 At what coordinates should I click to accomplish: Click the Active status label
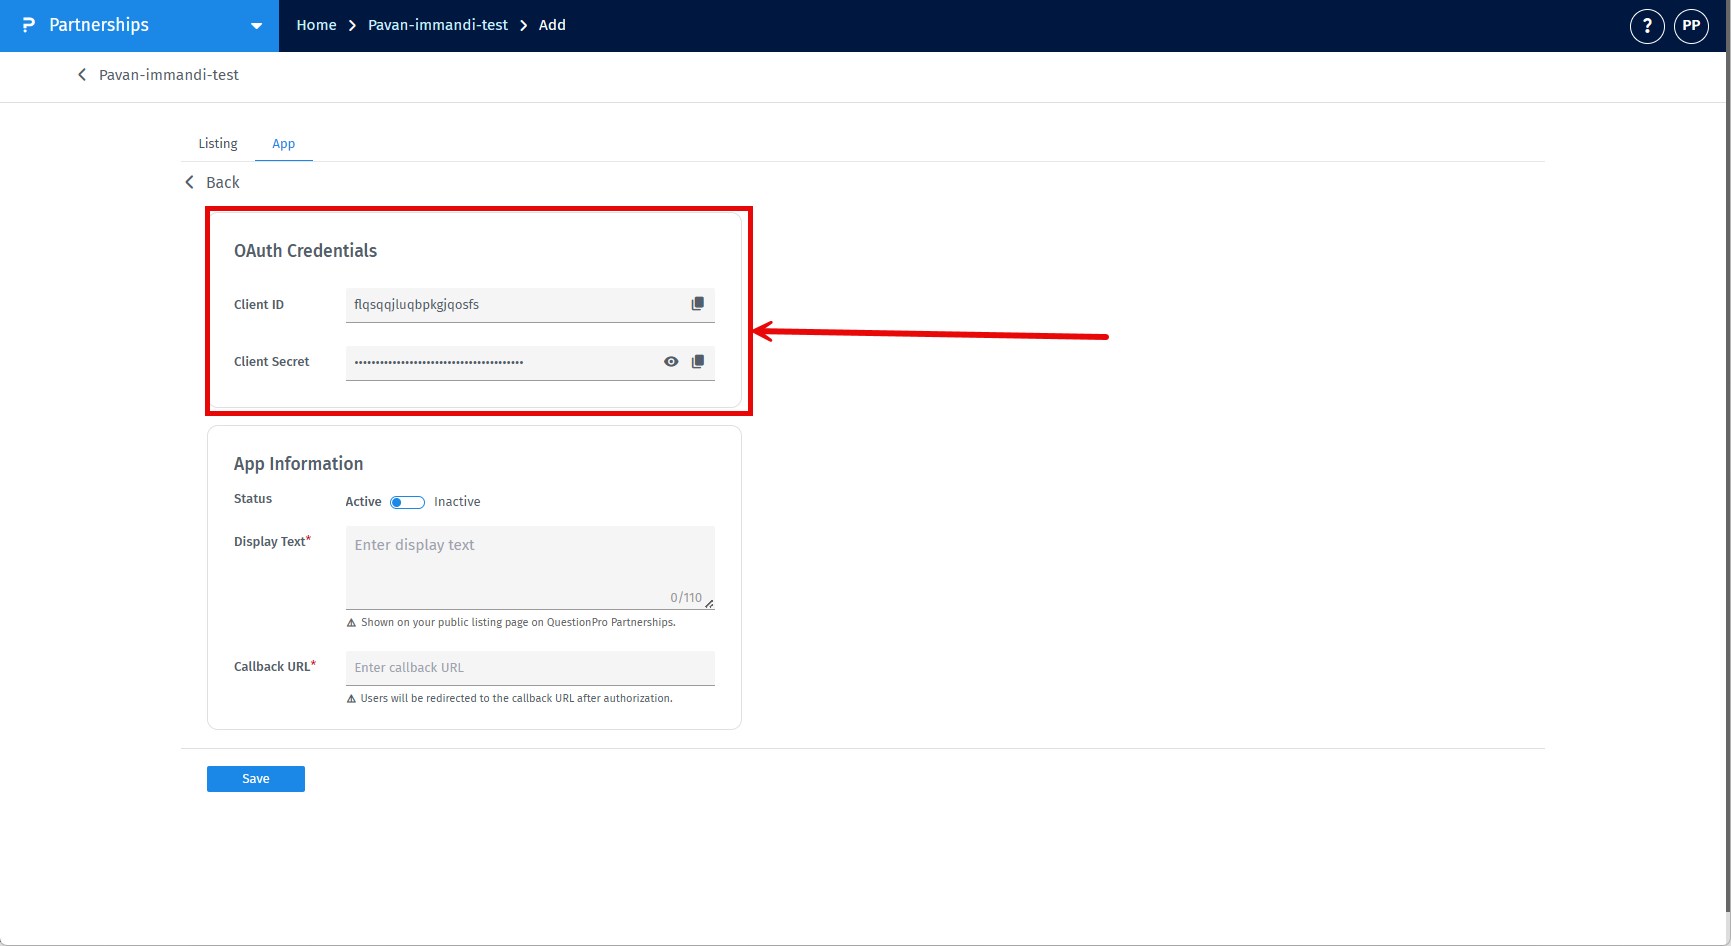[x=363, y=502]
